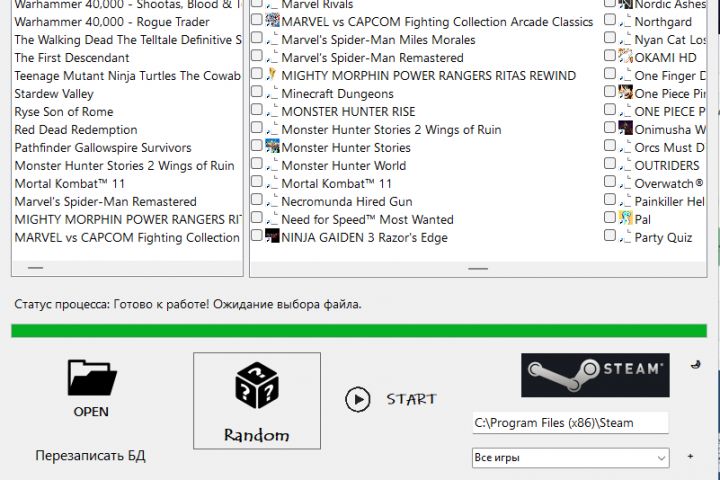Check OKAMI HD checkbox
The image size is (720, 480).
click(610, 56)
